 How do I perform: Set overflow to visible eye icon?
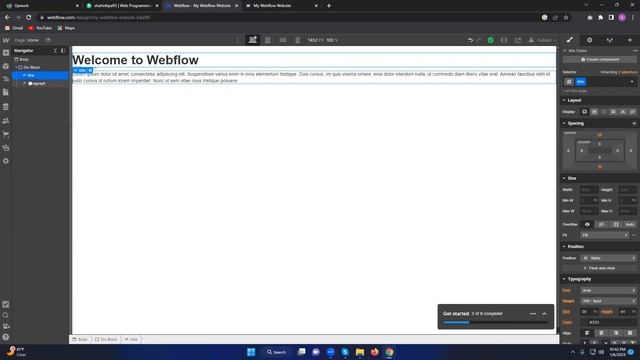(x=587, y=224)
